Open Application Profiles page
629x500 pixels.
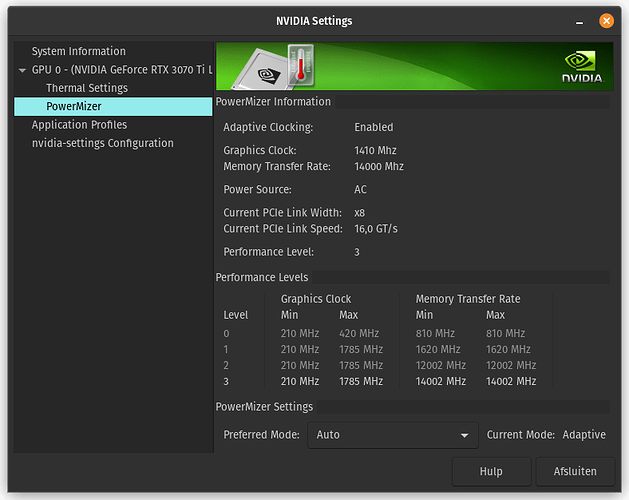pos(79,125)
